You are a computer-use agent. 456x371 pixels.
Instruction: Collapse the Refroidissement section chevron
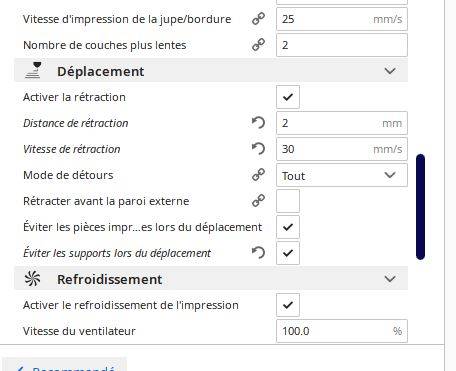pos(390,279)
